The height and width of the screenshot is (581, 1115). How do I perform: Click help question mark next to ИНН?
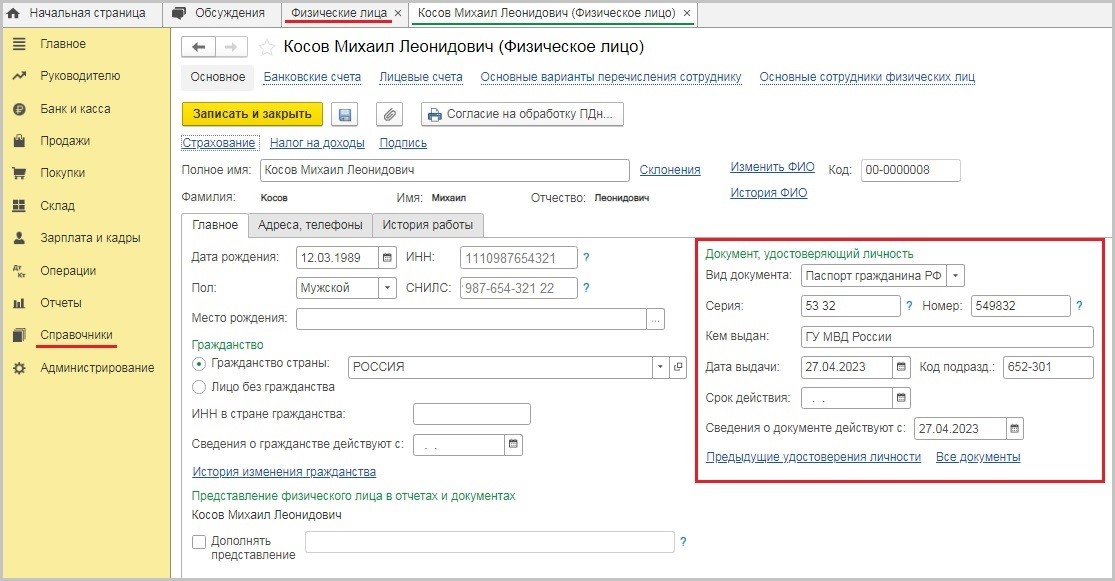[x=586, y=258]
